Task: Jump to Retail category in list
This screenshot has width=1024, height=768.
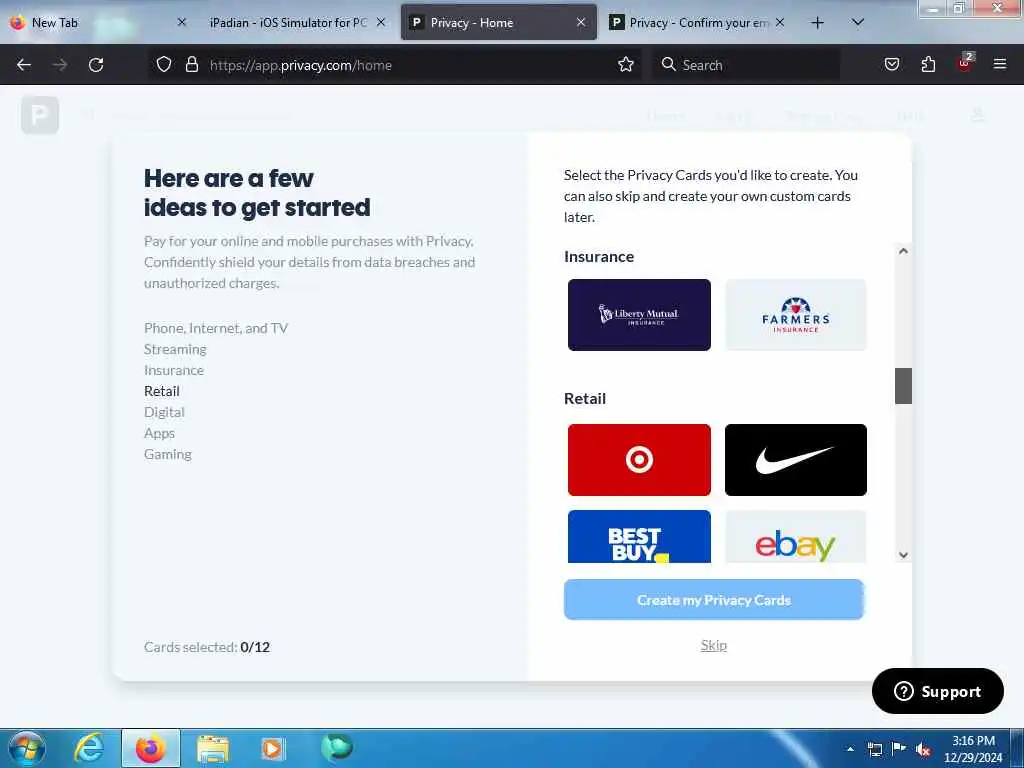Action: click(x=161, y=391)
